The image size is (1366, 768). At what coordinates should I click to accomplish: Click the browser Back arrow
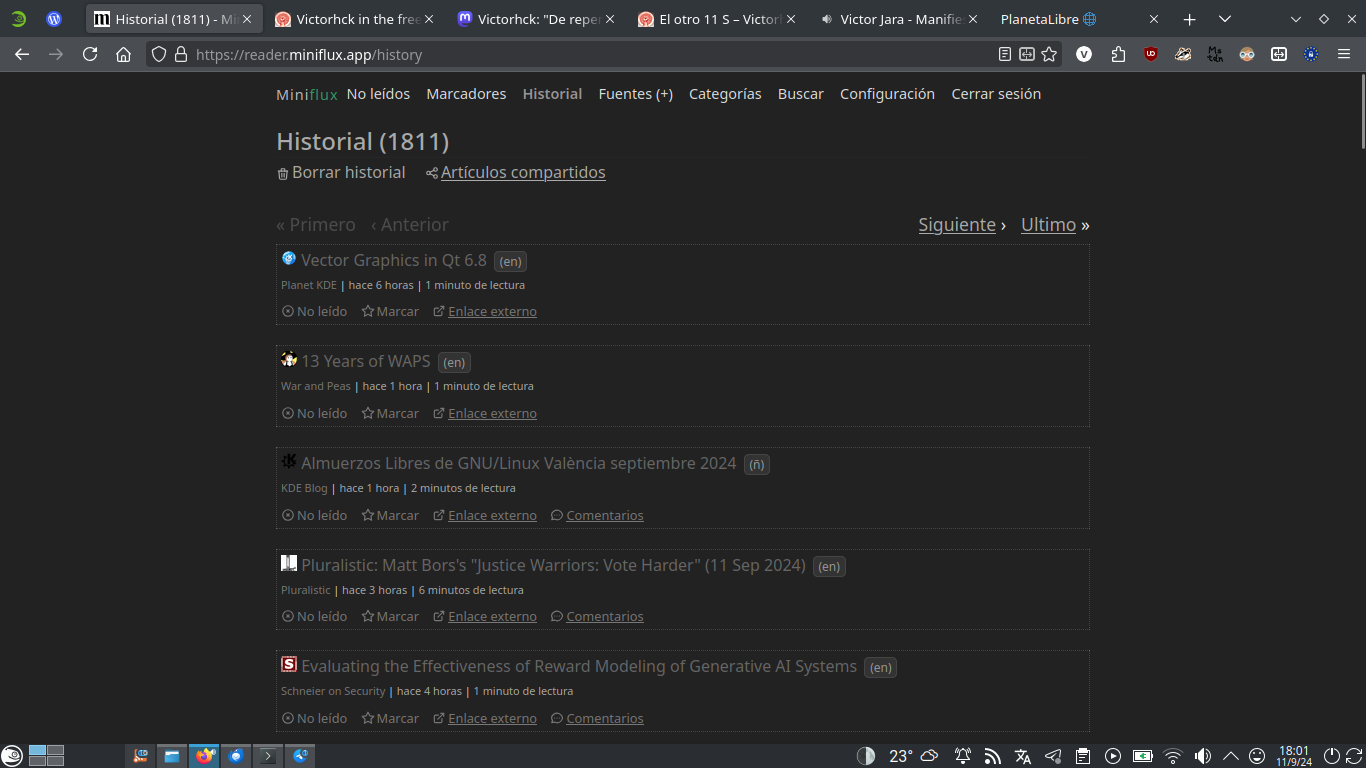point(22,55)
